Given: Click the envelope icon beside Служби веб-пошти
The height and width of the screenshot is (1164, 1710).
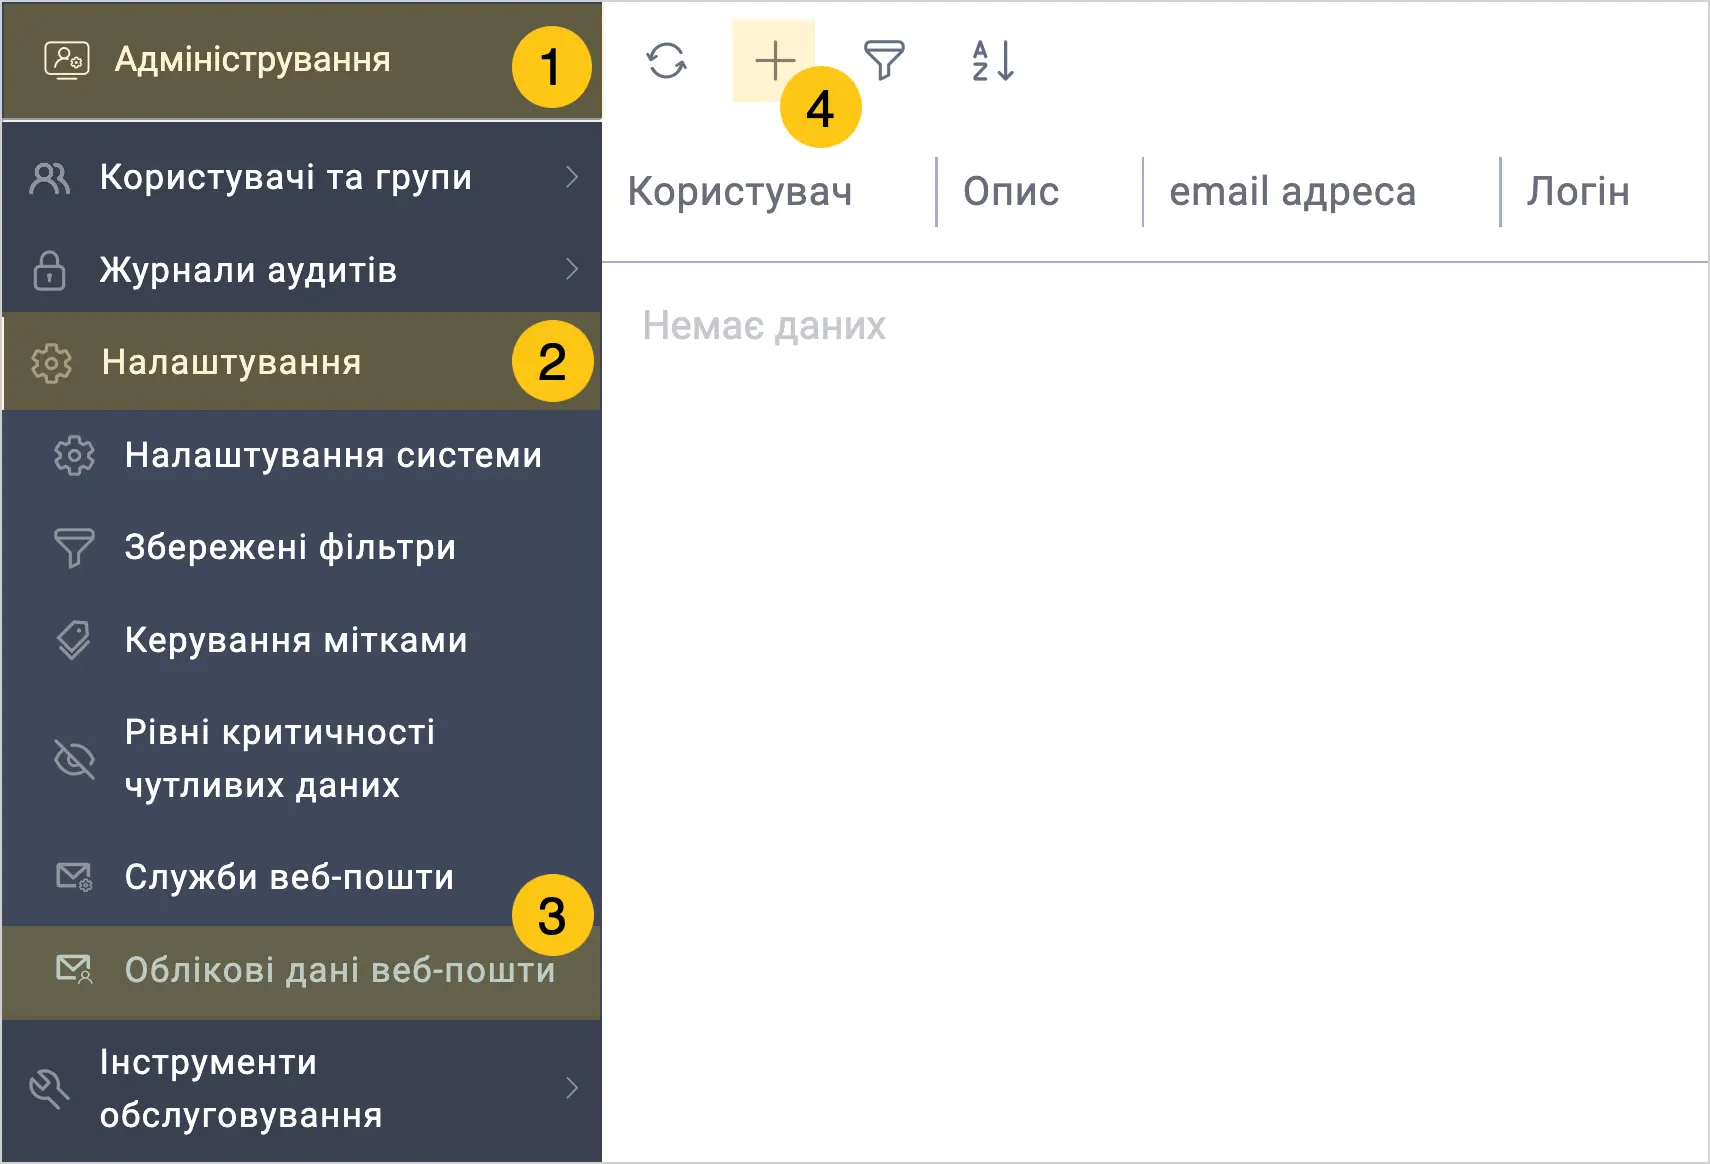Looking at the screenshot, I should point(74,877).
